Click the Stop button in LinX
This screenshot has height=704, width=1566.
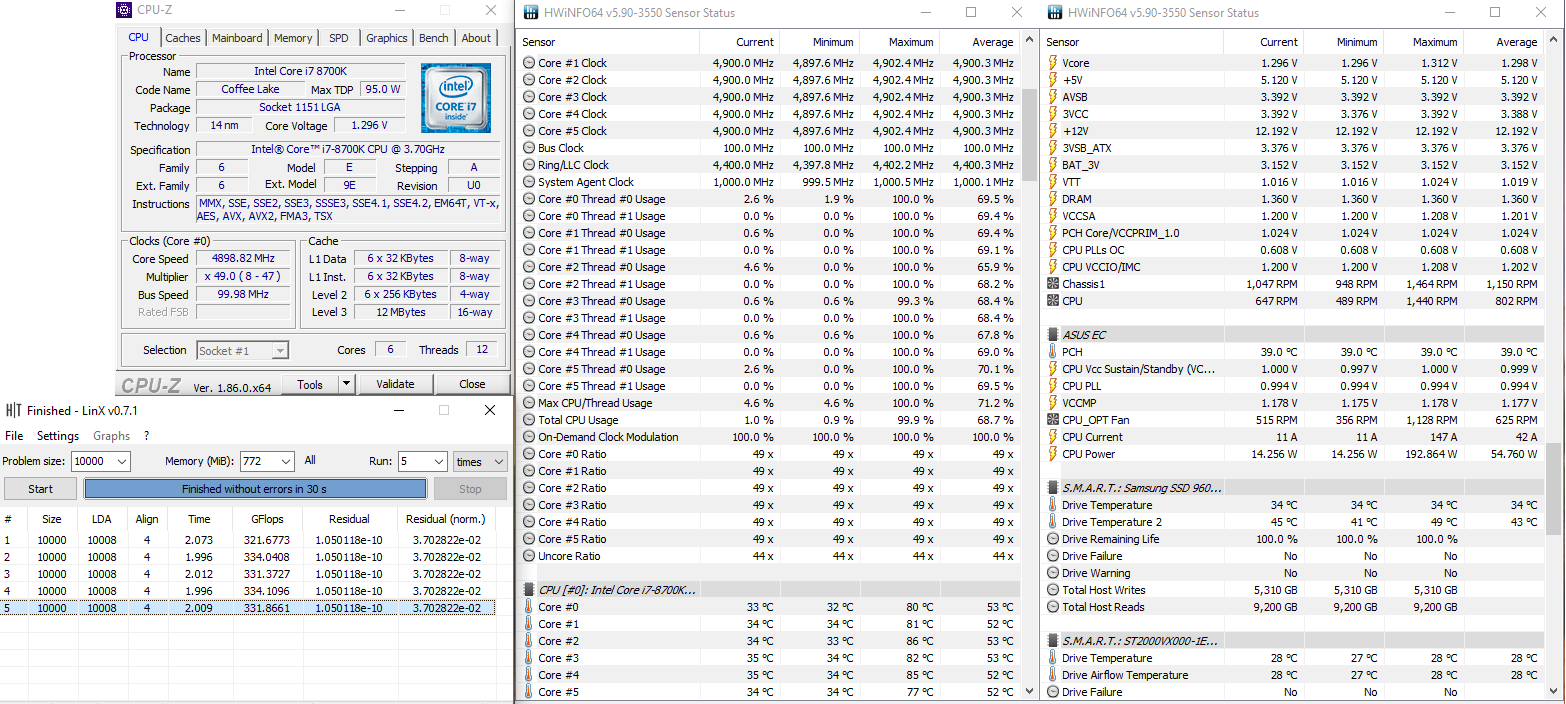[x=470, y=489]
